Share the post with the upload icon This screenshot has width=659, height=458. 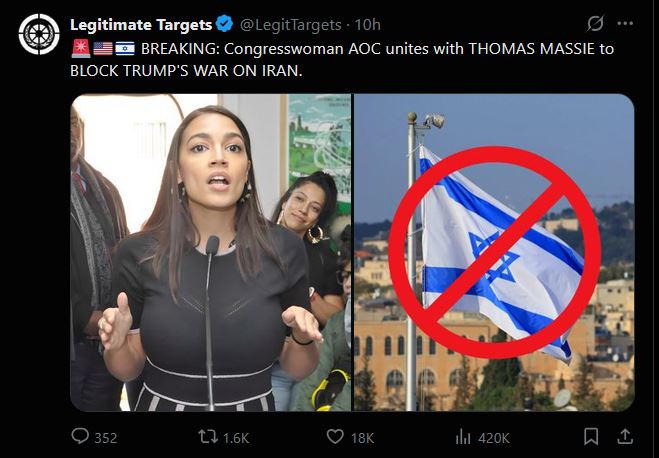point(625,436)
